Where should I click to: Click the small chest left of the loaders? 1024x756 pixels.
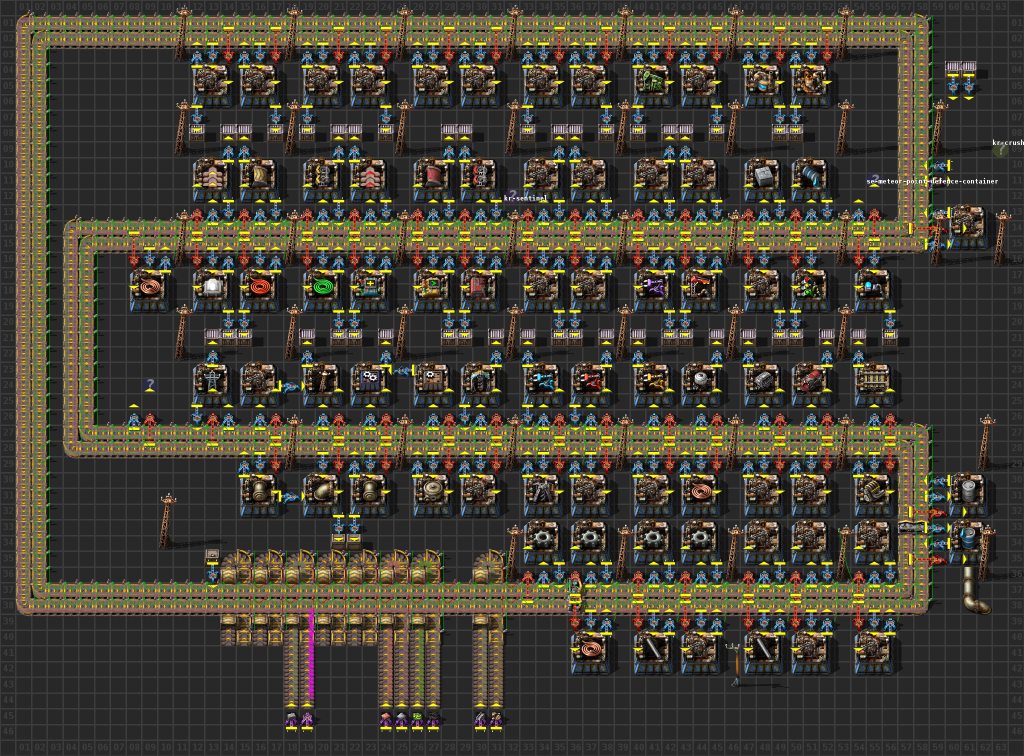click(x=212, y=556)
